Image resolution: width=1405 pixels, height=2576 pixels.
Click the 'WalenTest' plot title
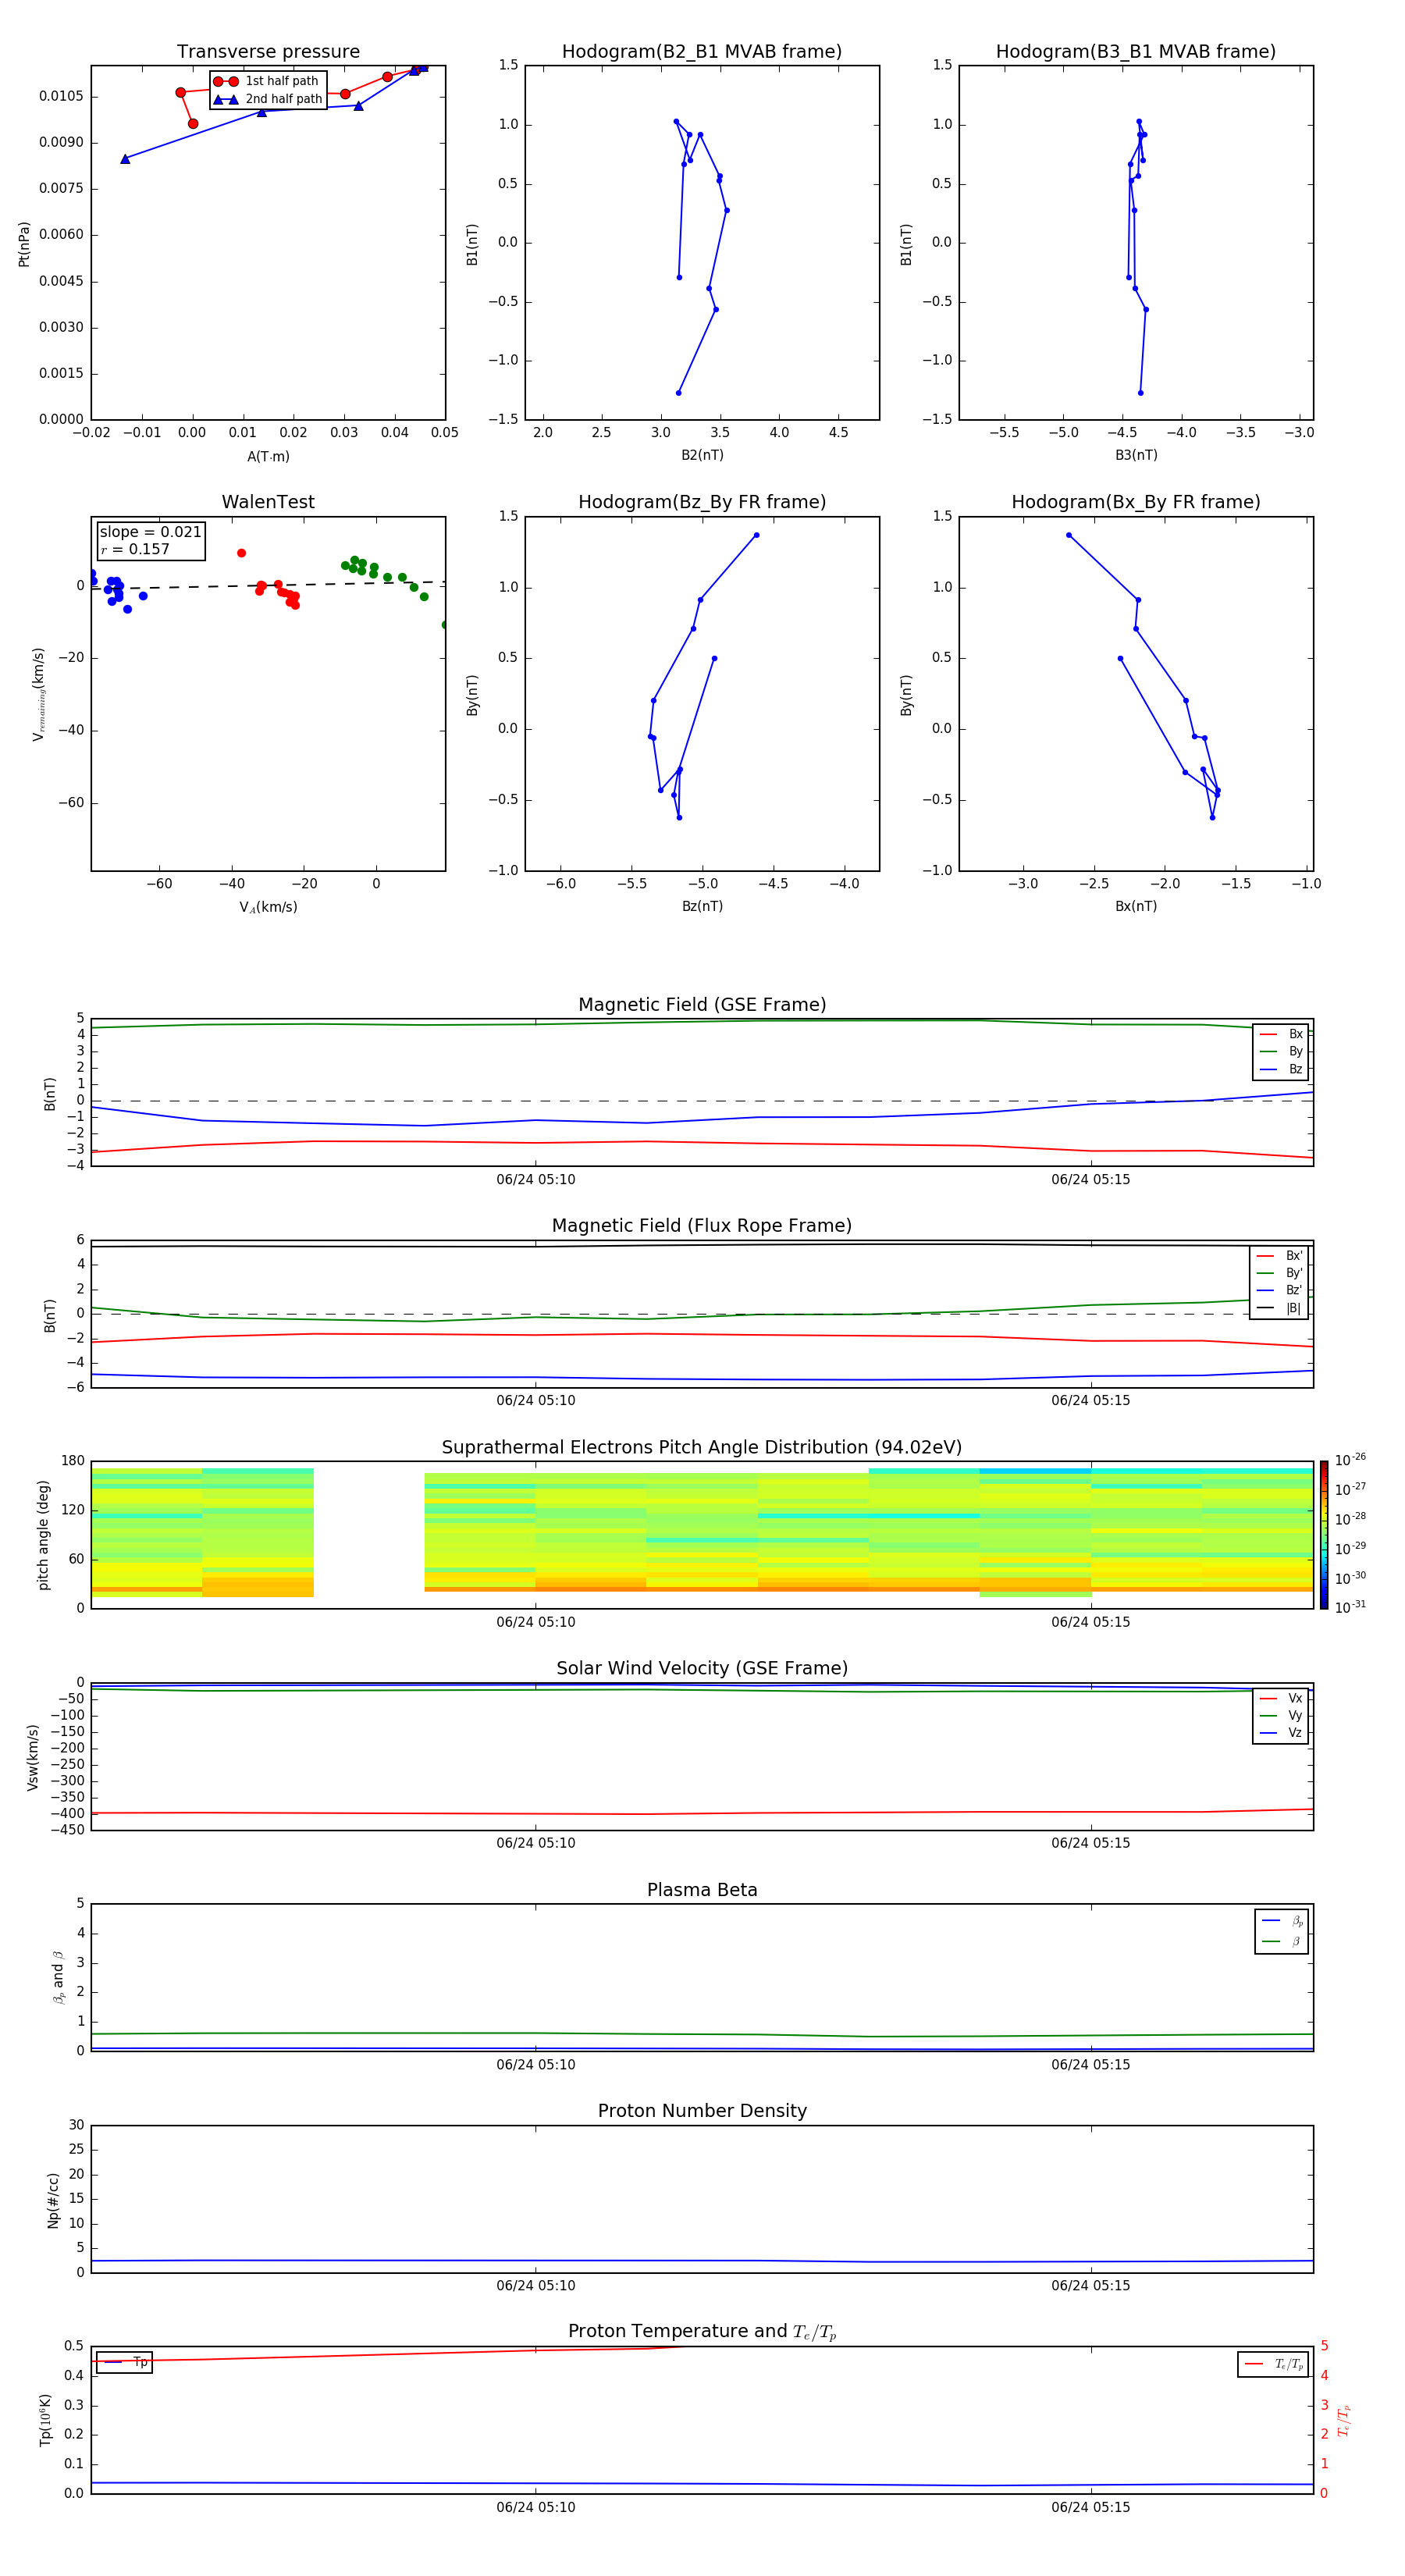[268, 502]
